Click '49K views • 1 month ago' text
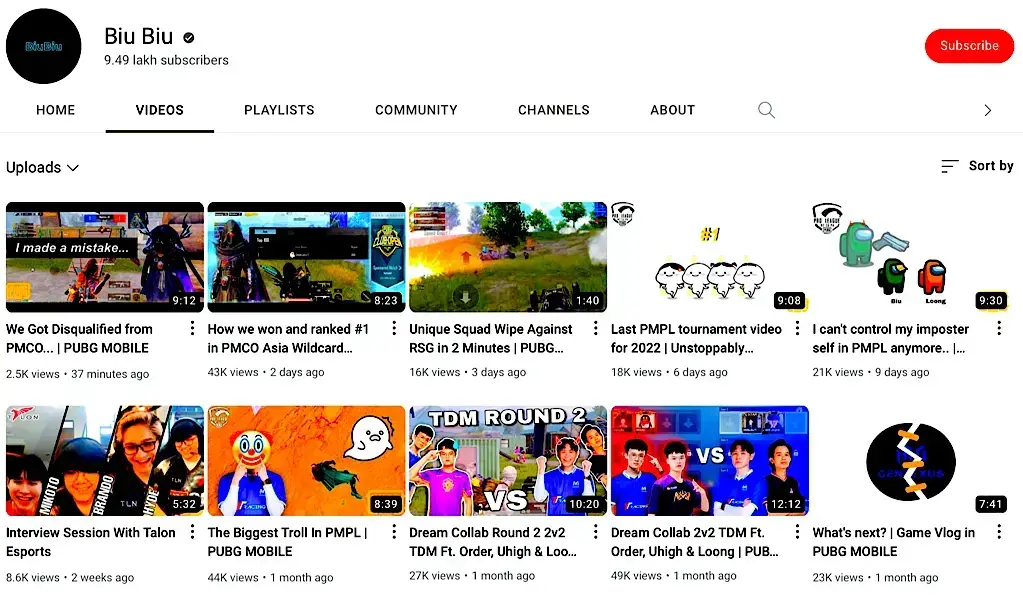The height and width of the screenshot is (597, 1023). [x=674, y=575]
